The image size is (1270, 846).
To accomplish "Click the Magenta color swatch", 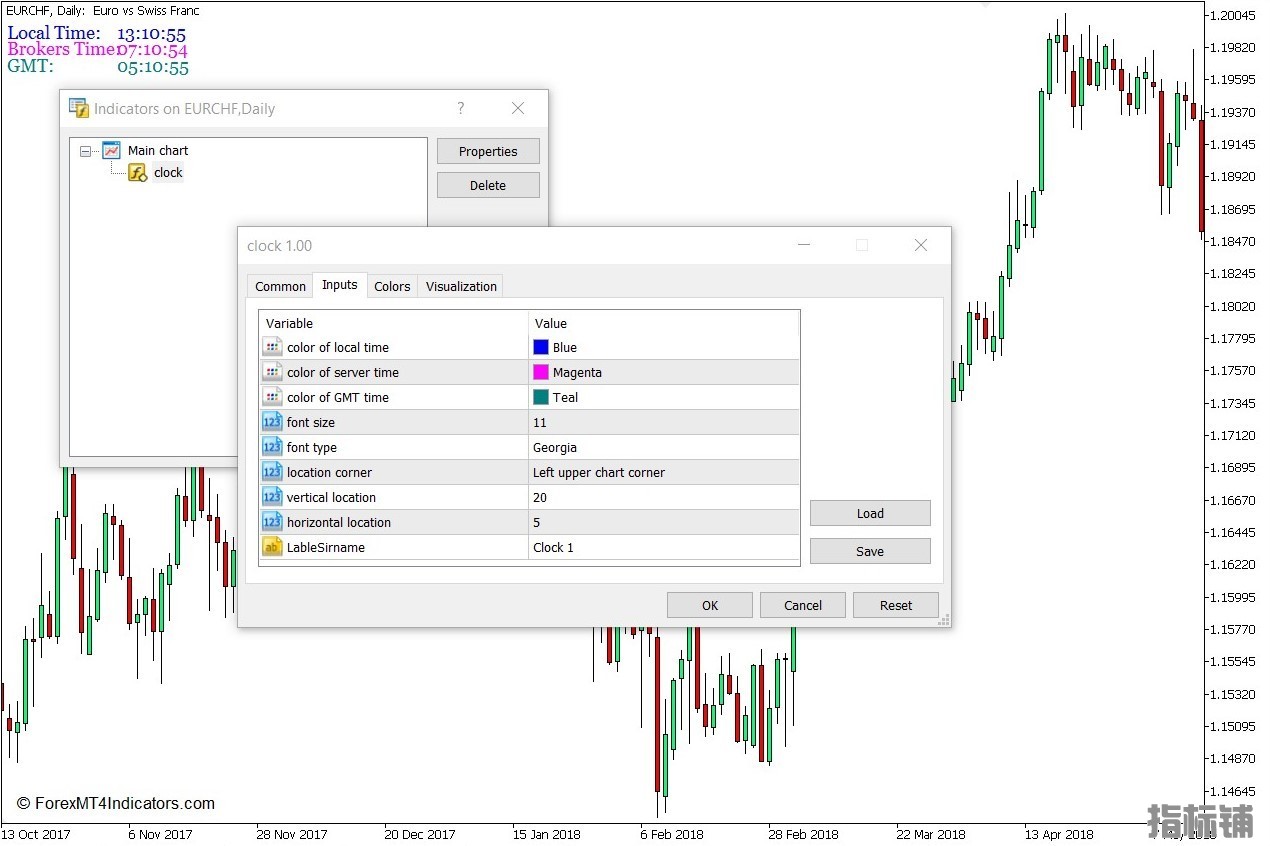I will pos(541,372).
